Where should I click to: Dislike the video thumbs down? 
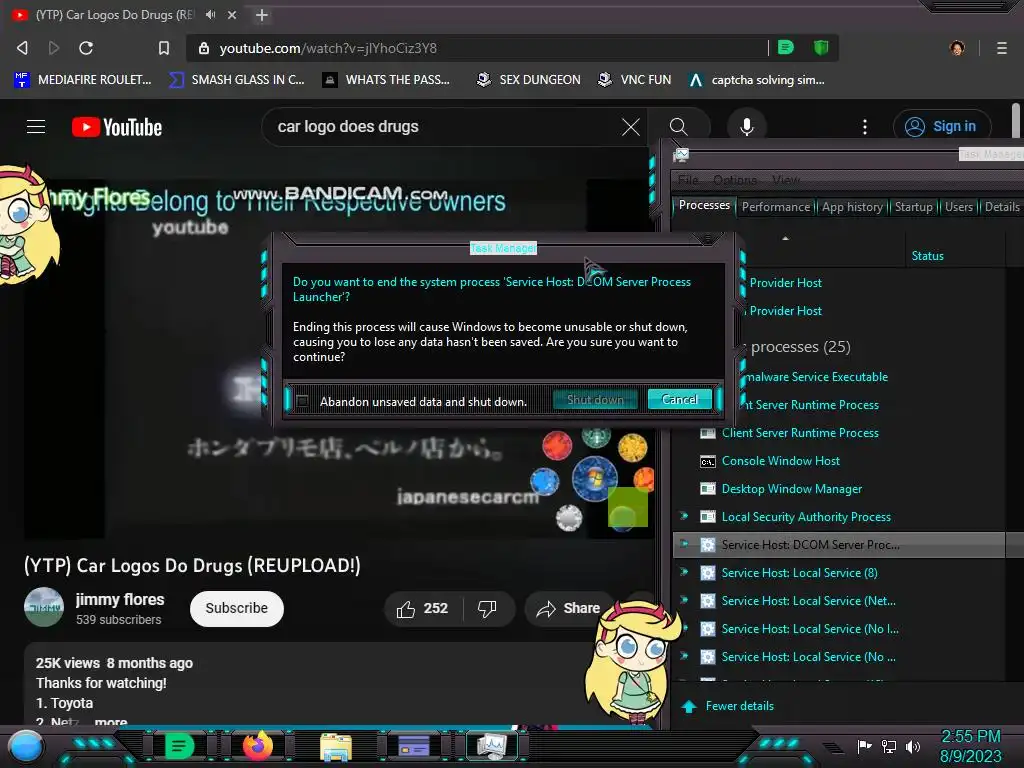(x=487, y=609)
